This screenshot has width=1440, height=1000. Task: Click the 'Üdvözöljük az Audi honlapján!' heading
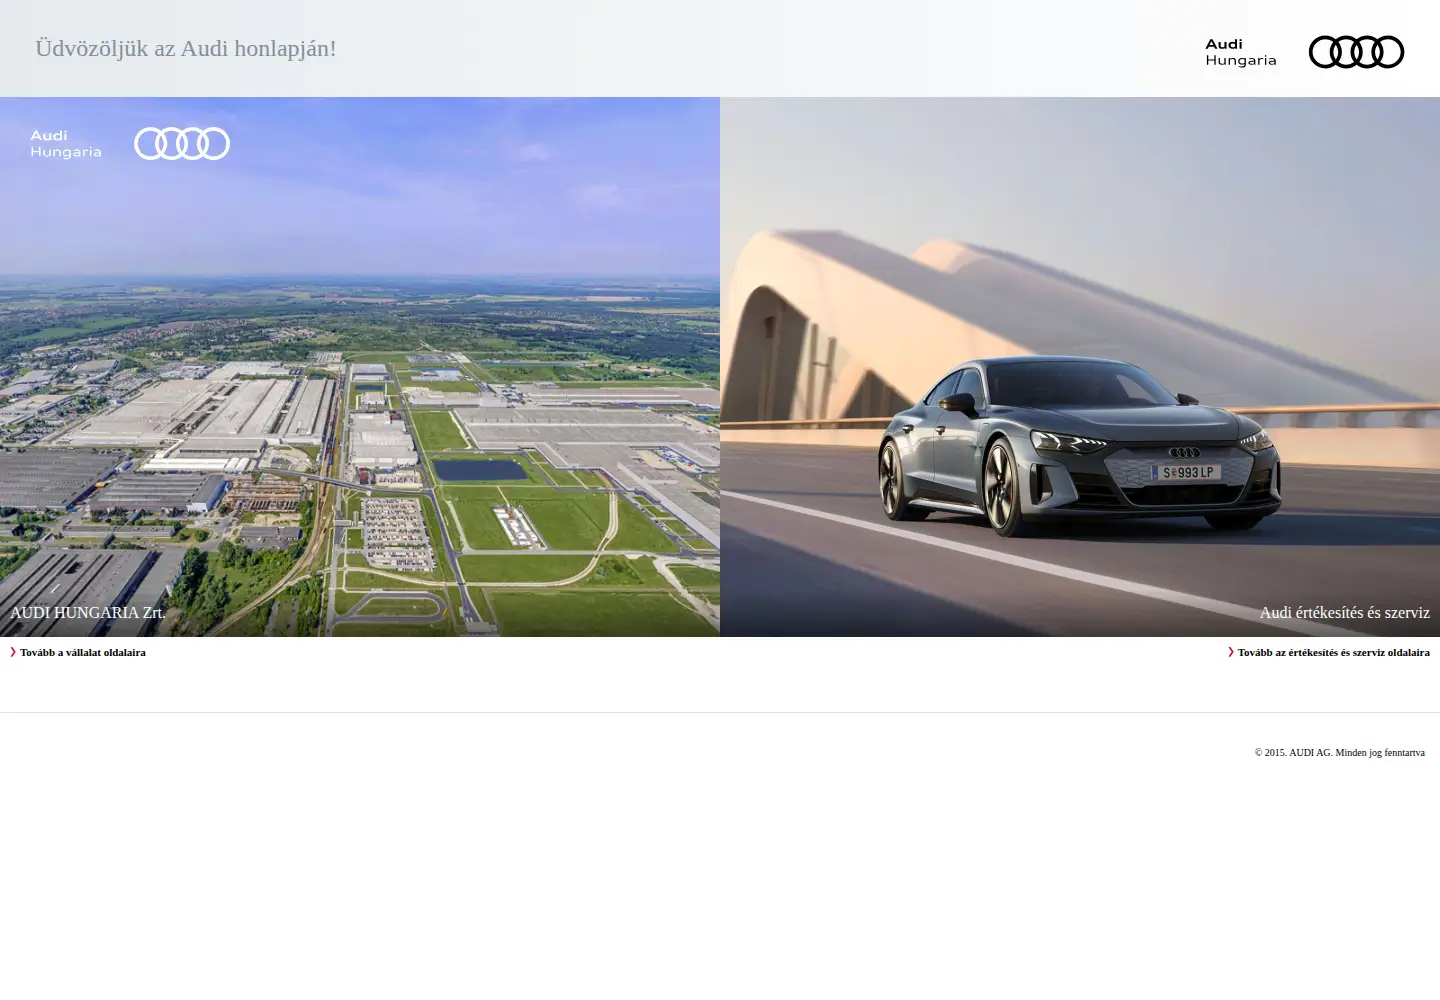(186, 48)
